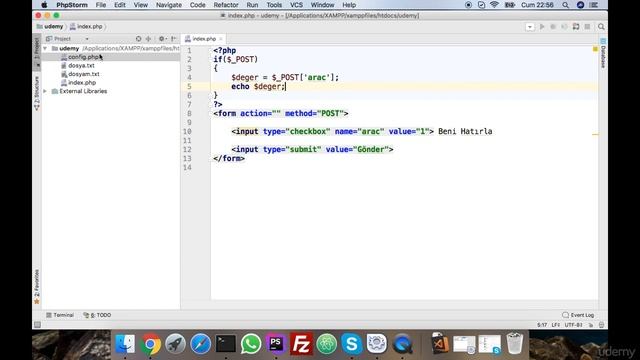The height and width of the screenshot is (360, 640).
Task: Click the Stop square in the toolbar
Action: (587, 27)
